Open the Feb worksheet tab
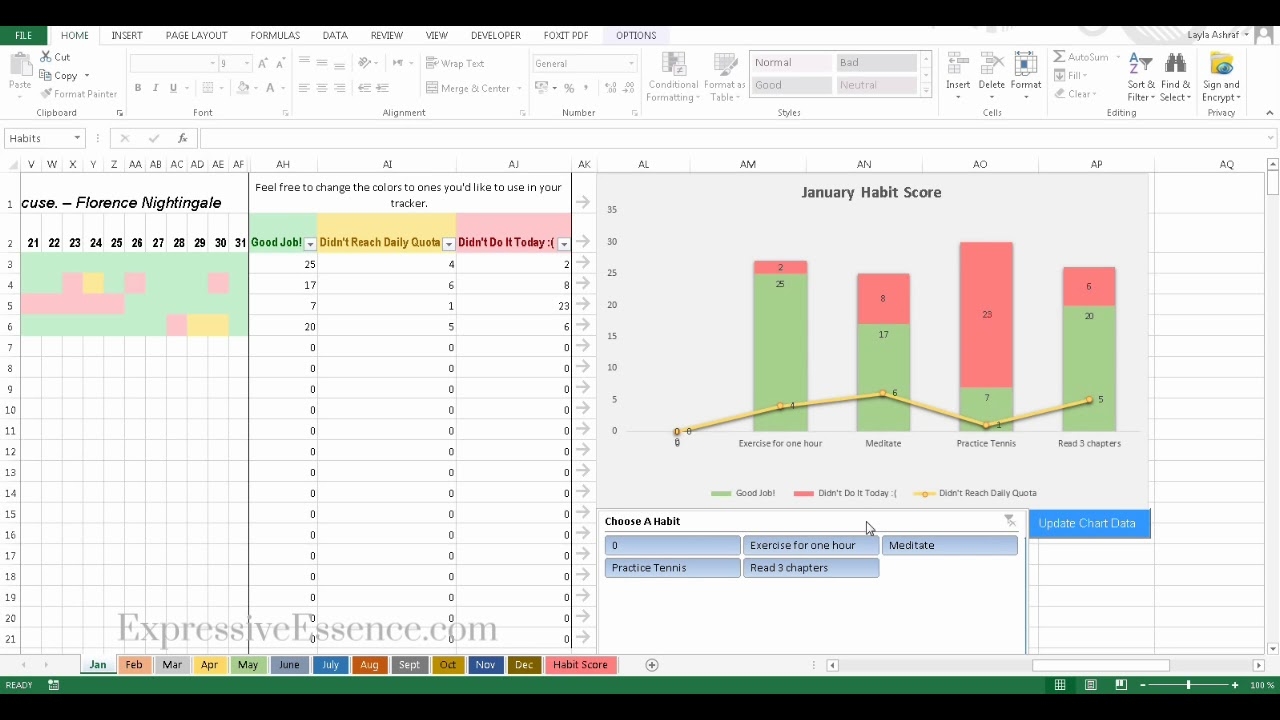1280x720 pixels. point(134,665)
